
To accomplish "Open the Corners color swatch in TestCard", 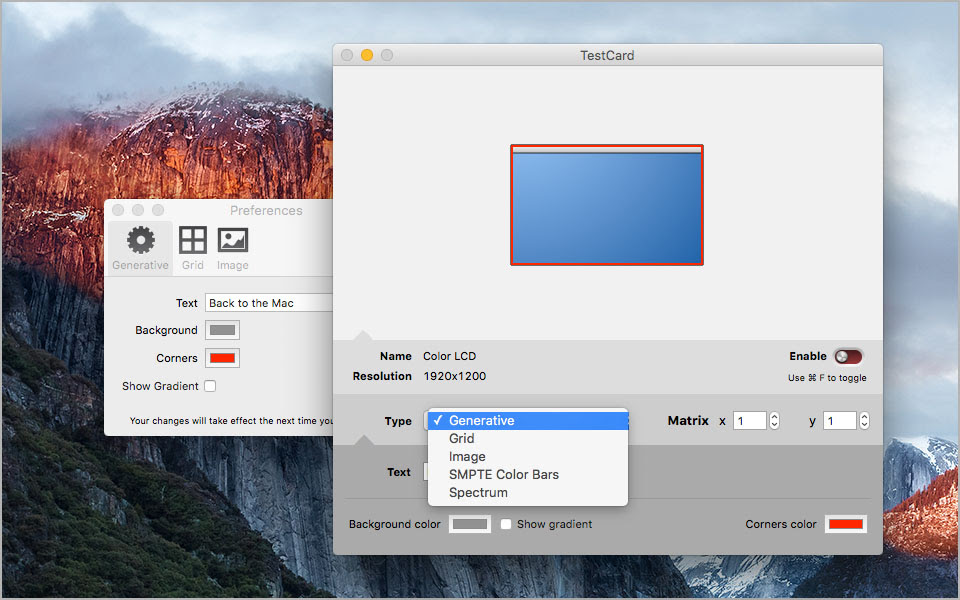I will (x=846, y=524).
